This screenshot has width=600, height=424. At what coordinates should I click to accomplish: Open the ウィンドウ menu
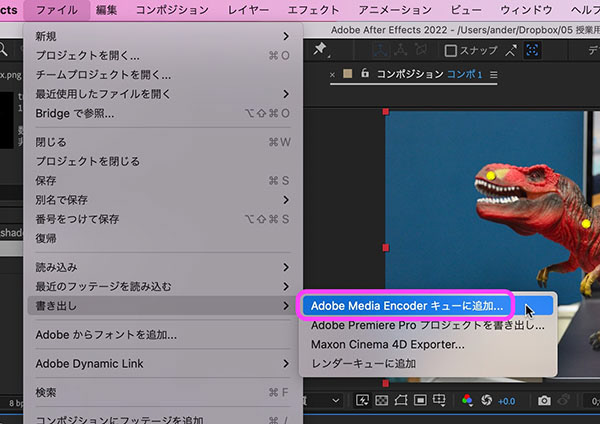[526, 10]
